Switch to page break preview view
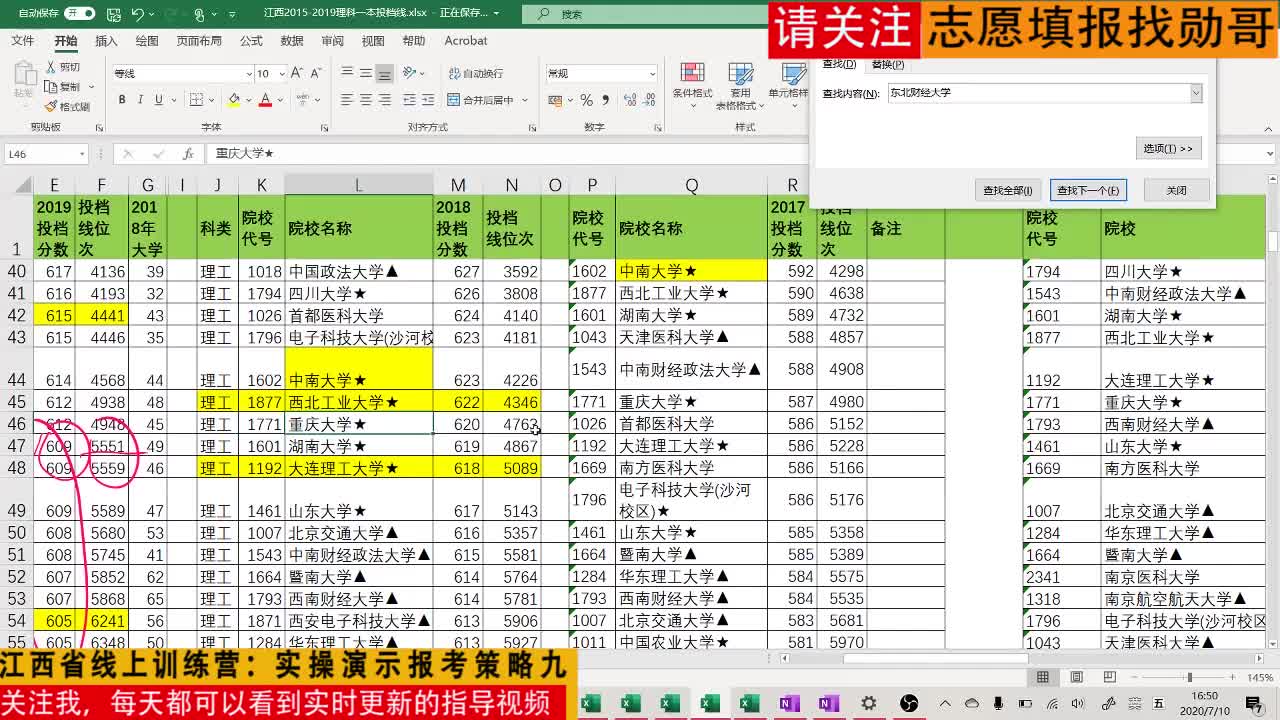The height and width of the screenshot is (720, 1280). tap(1111, 677)
